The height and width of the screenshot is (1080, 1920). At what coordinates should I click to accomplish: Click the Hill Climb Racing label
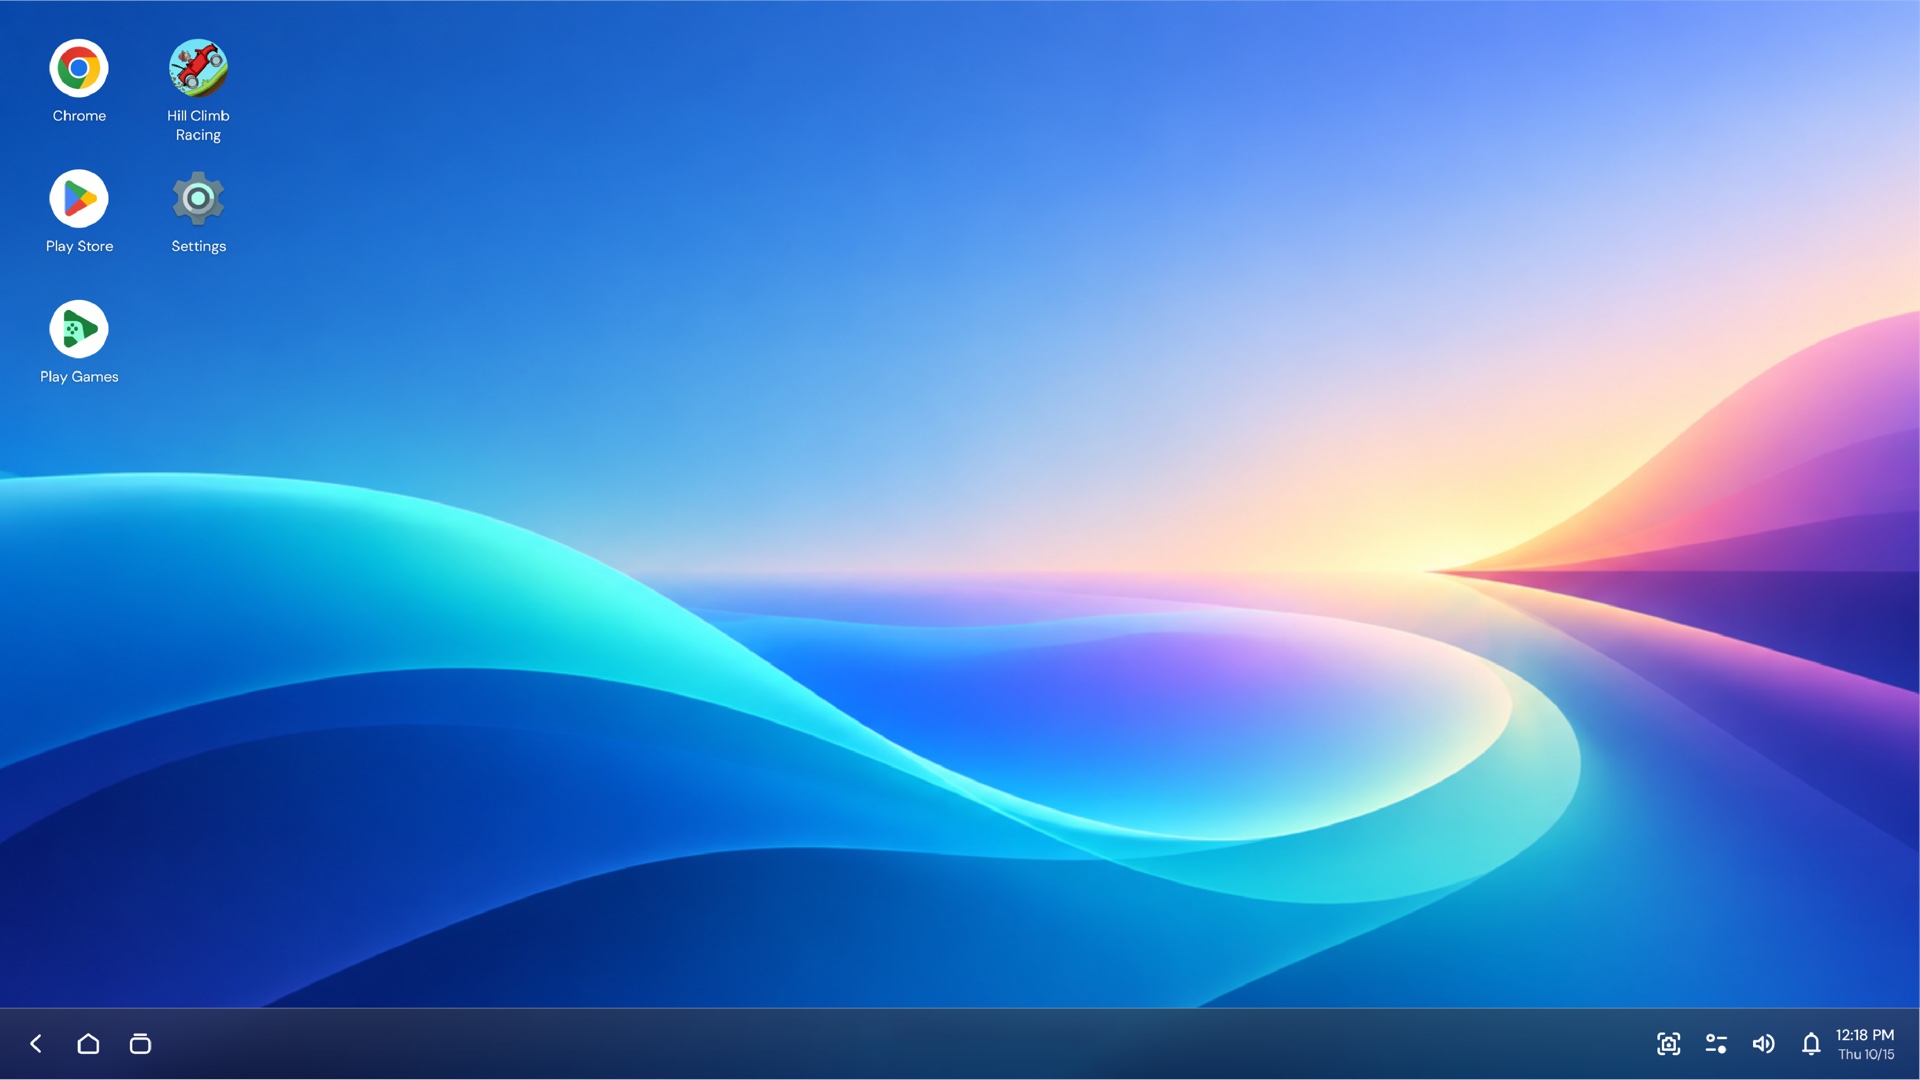pos(198,125)
